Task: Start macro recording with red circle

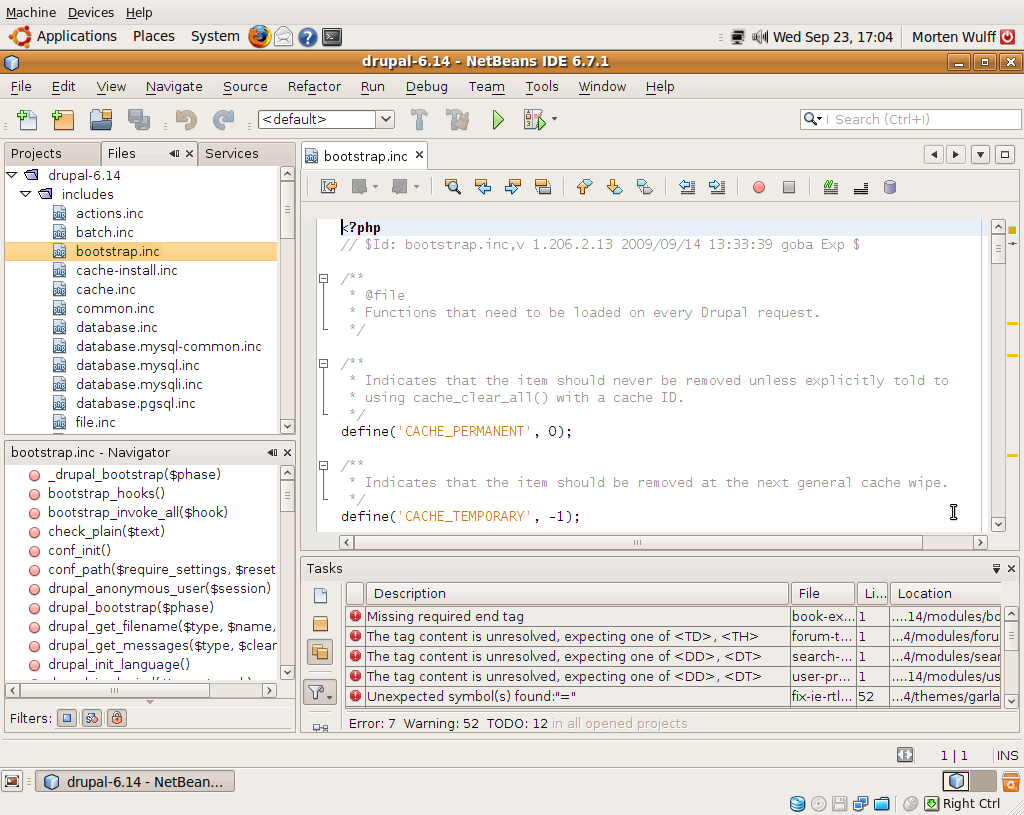Action: tap(759, 187)
